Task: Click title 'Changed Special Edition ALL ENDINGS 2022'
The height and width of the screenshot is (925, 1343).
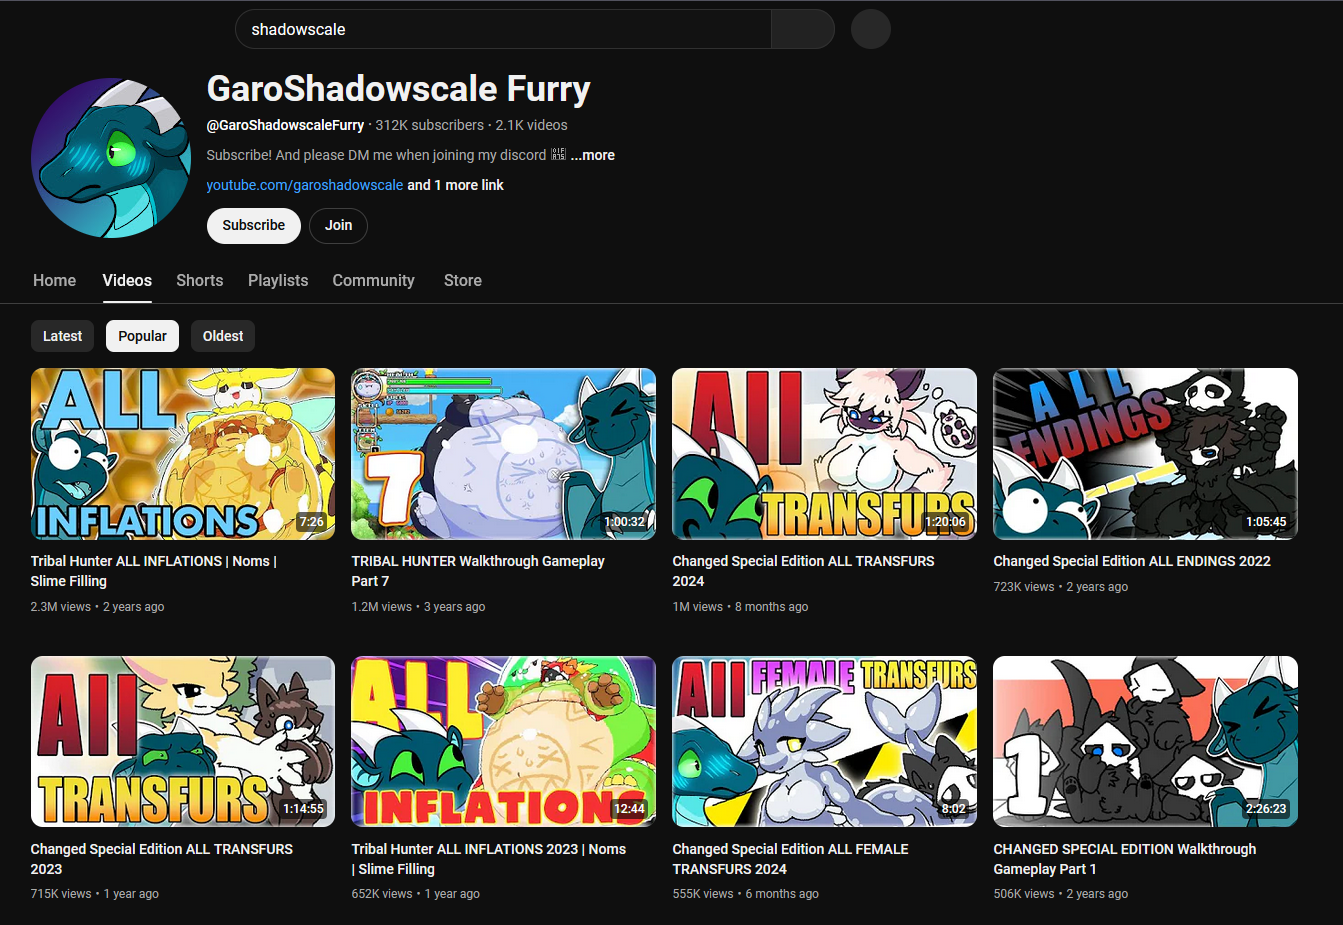Action: point(1132,561)
